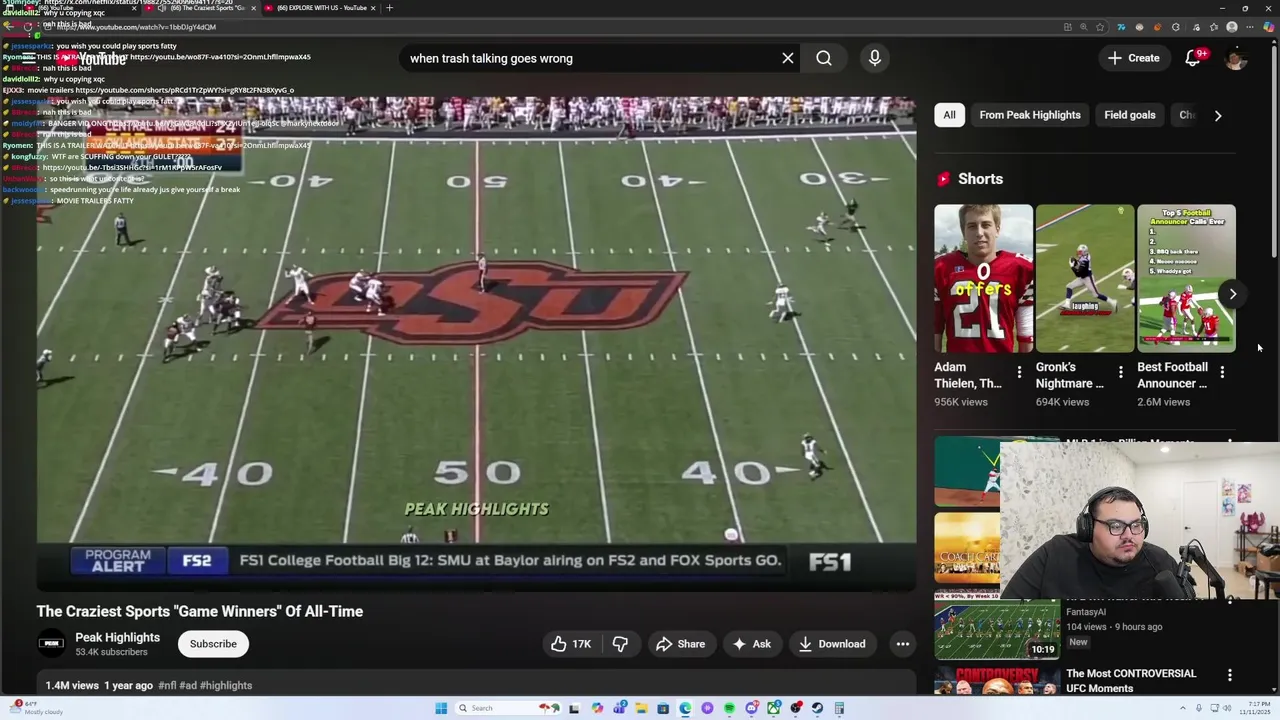Open Spotify from taskbar
Viewport: 1280px width, 720px height.
(729, 708)
